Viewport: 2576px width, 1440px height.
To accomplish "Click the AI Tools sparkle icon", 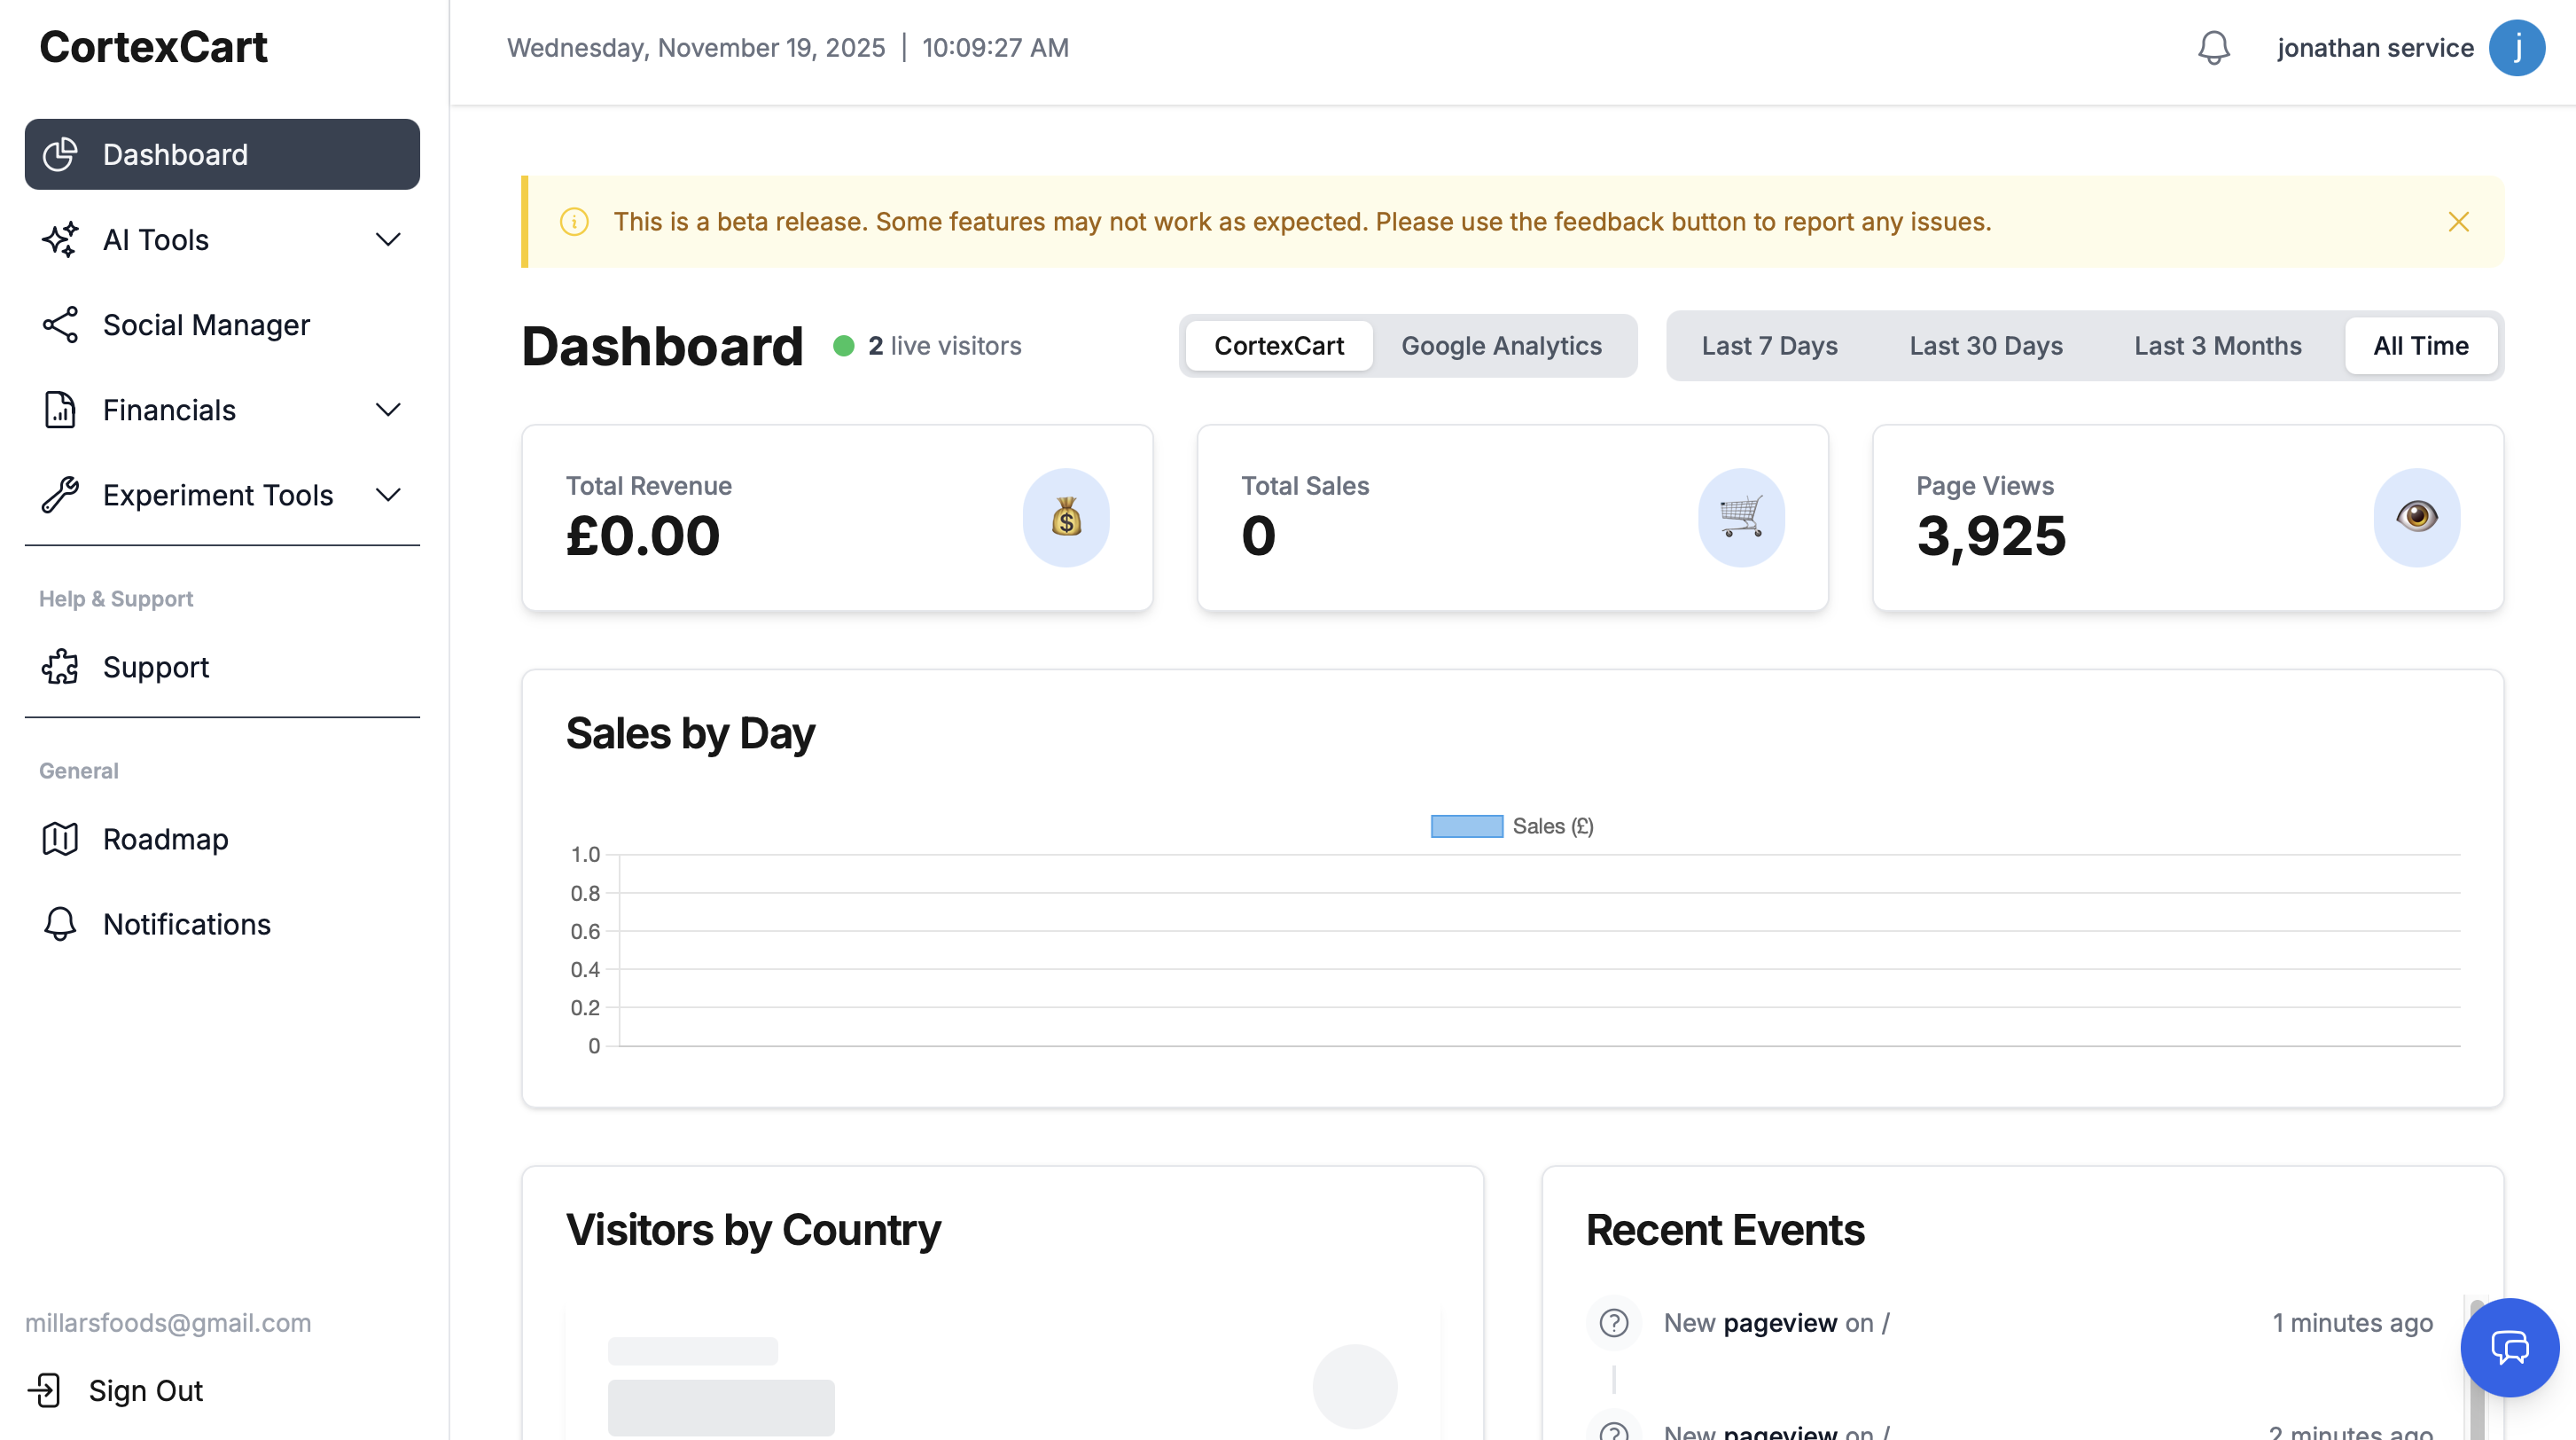I will 60,240.
